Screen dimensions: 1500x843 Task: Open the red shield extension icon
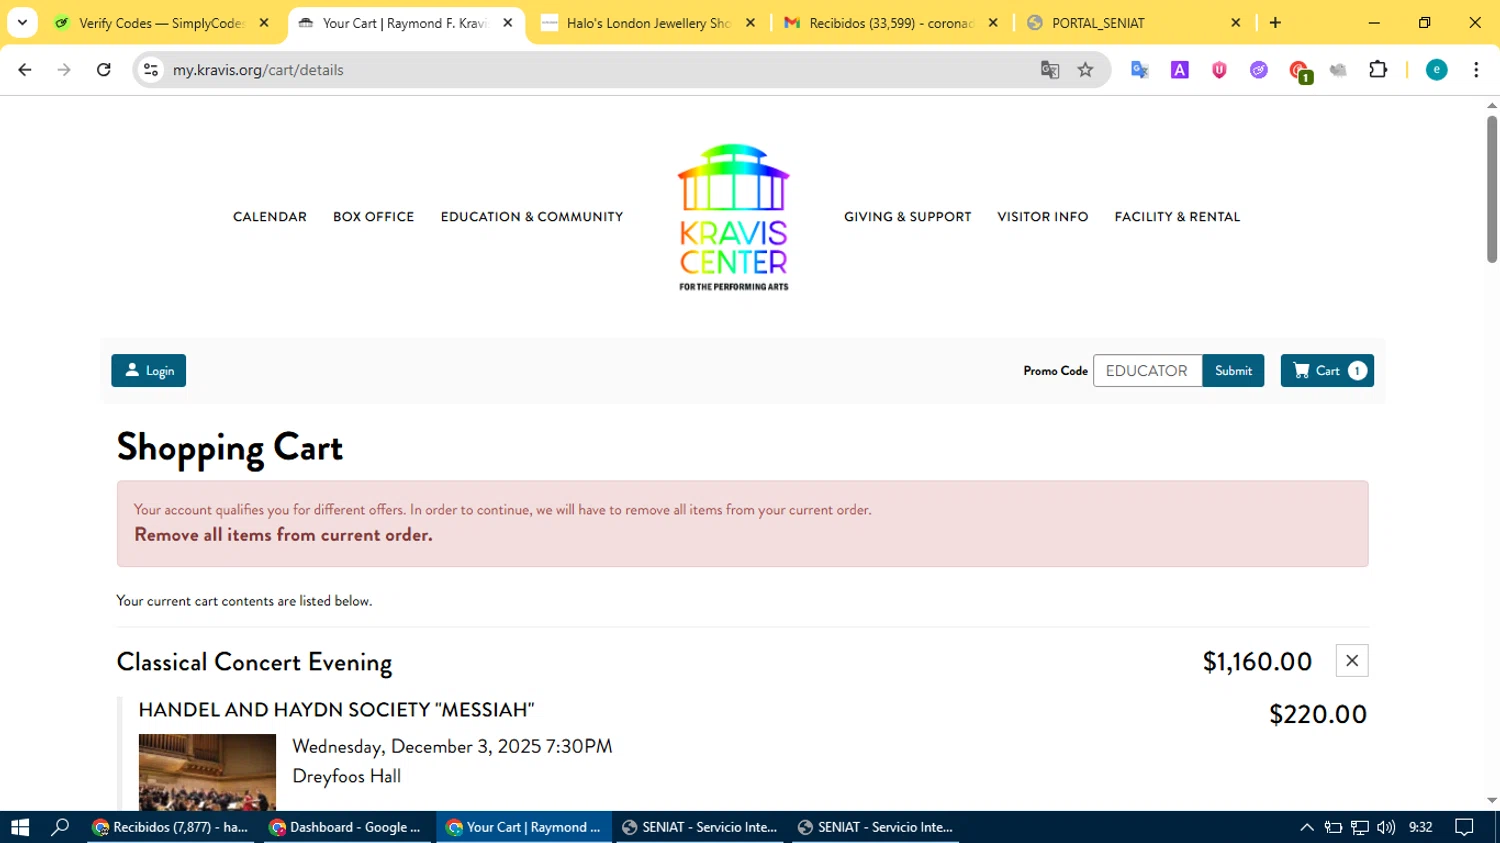point(1219,70)
